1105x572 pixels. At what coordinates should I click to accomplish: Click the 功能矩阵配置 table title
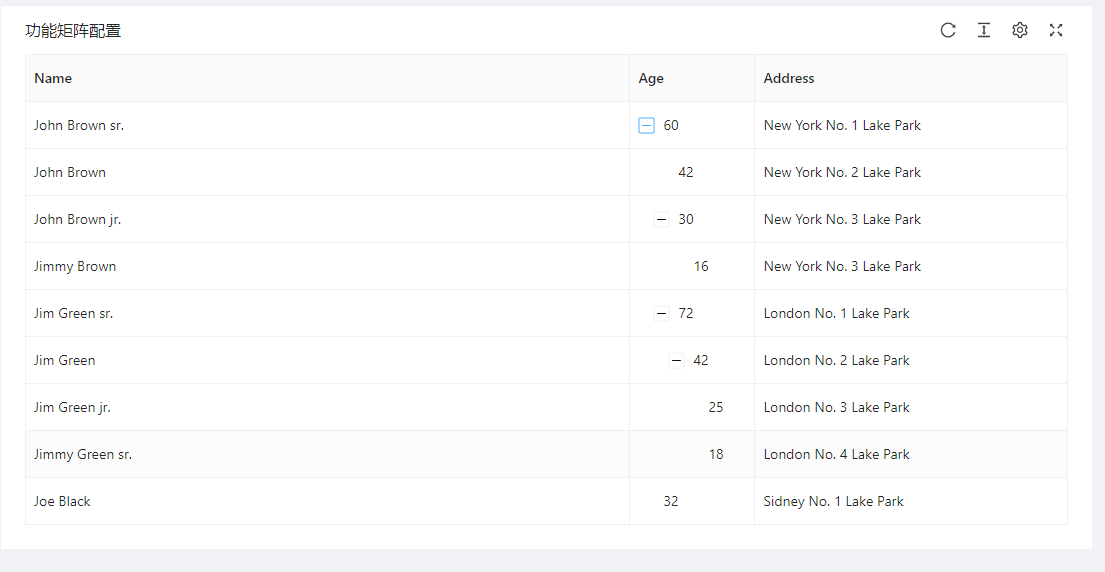[x=73, y=30]
